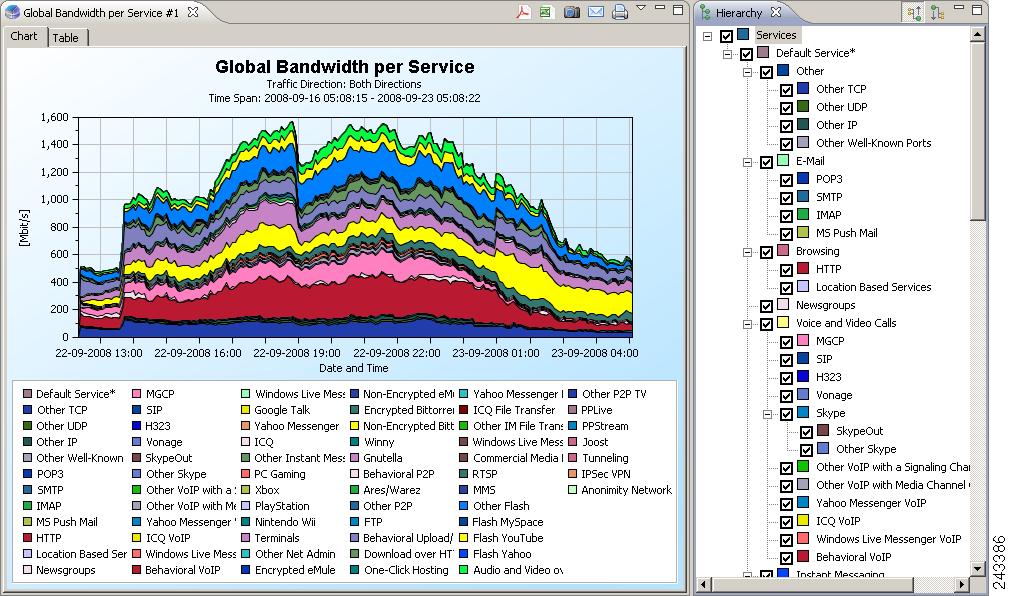The height and width of the screenshot is (596, 1009).
Task: Switch to the Table tab
Action: pyautogui.click(x=67, y=35)
